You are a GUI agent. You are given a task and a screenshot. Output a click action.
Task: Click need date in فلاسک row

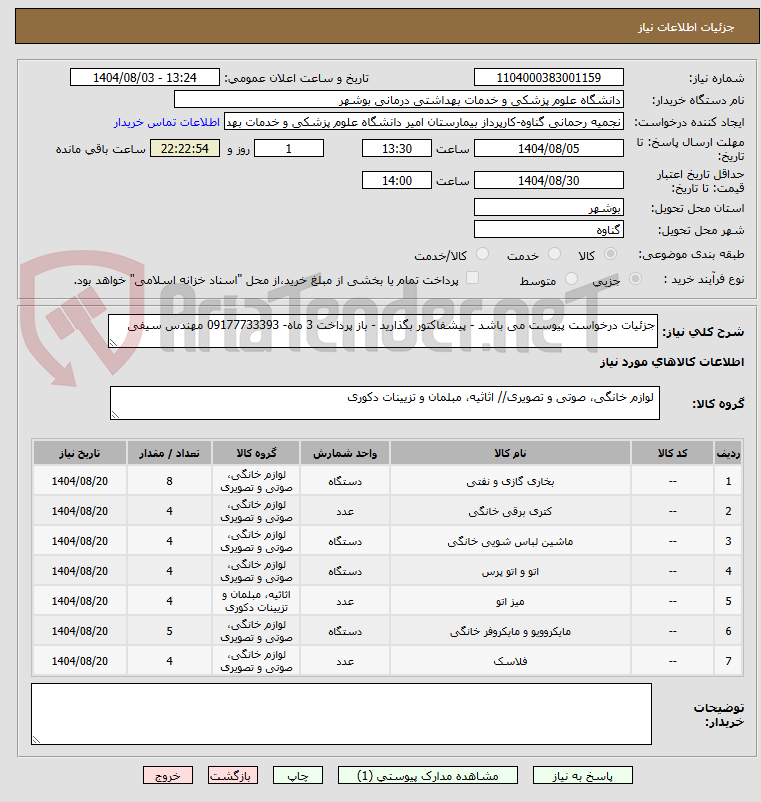80,661
